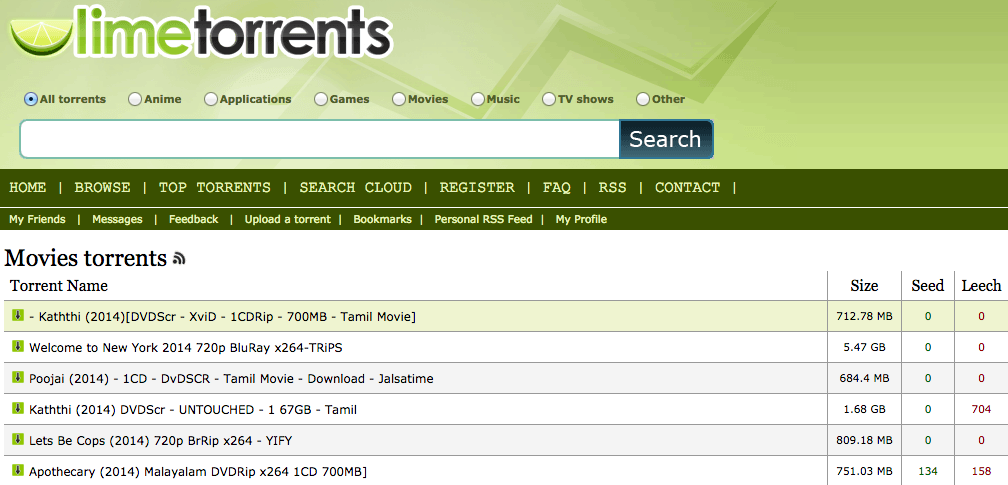Open My Friends link
The height and width of the screenshot is (485, 1008).
pyautogui.click(x=37, y=219)
